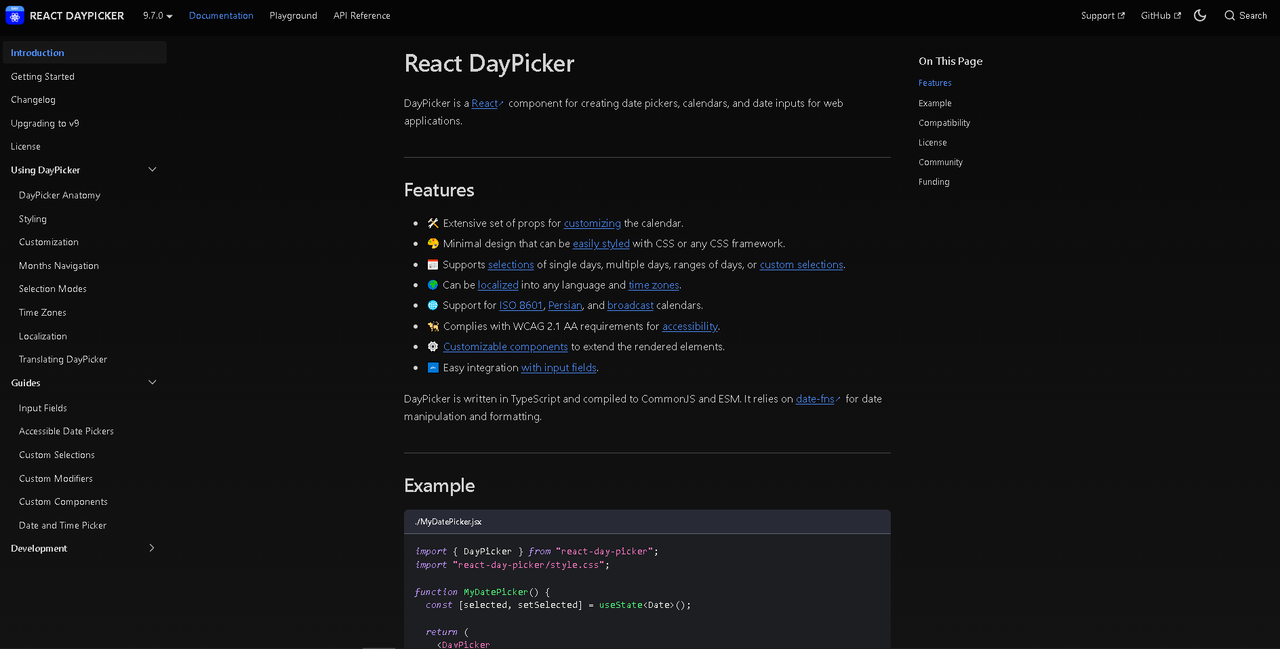Jump to Features in On This Page
Screen dimensions: 1280x649
click(935, 83)
